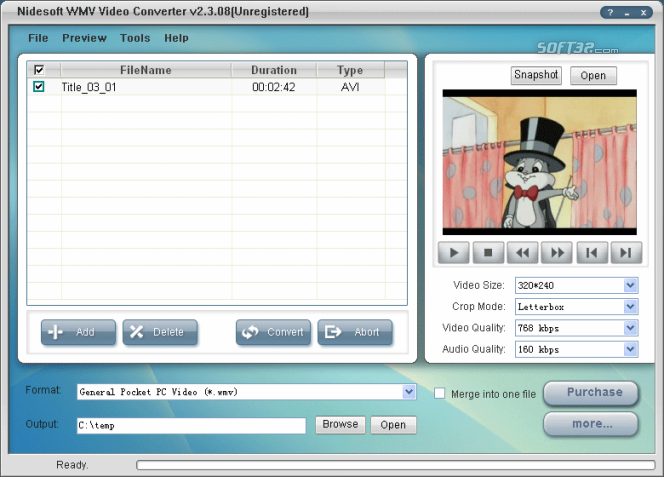Abort the current conversion
The height and width of the screenshot is (477, 664).
coord(355,332)
